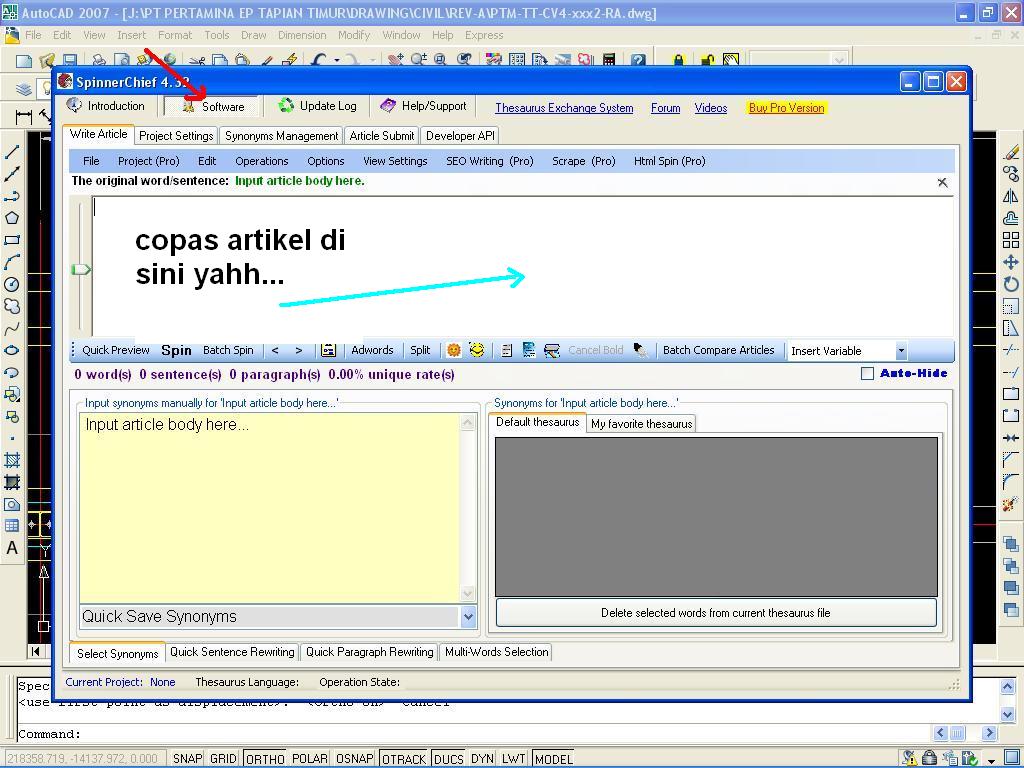Open the Article Submit tab

(381, 136)
